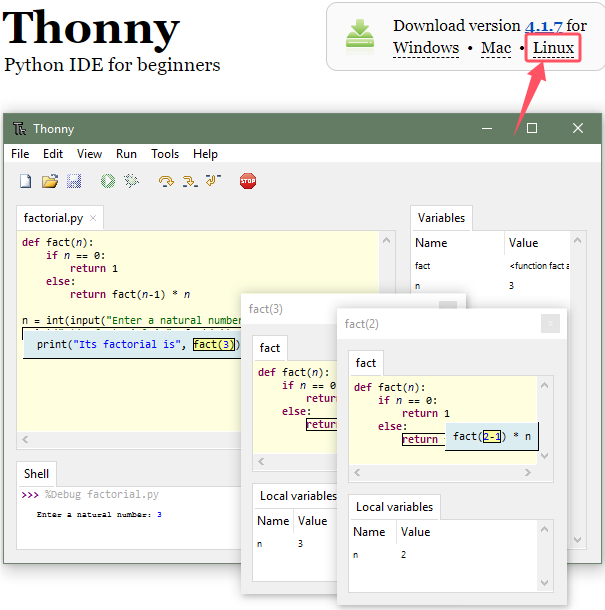
Task: Open the Help menu
Action: click(205, 154)
